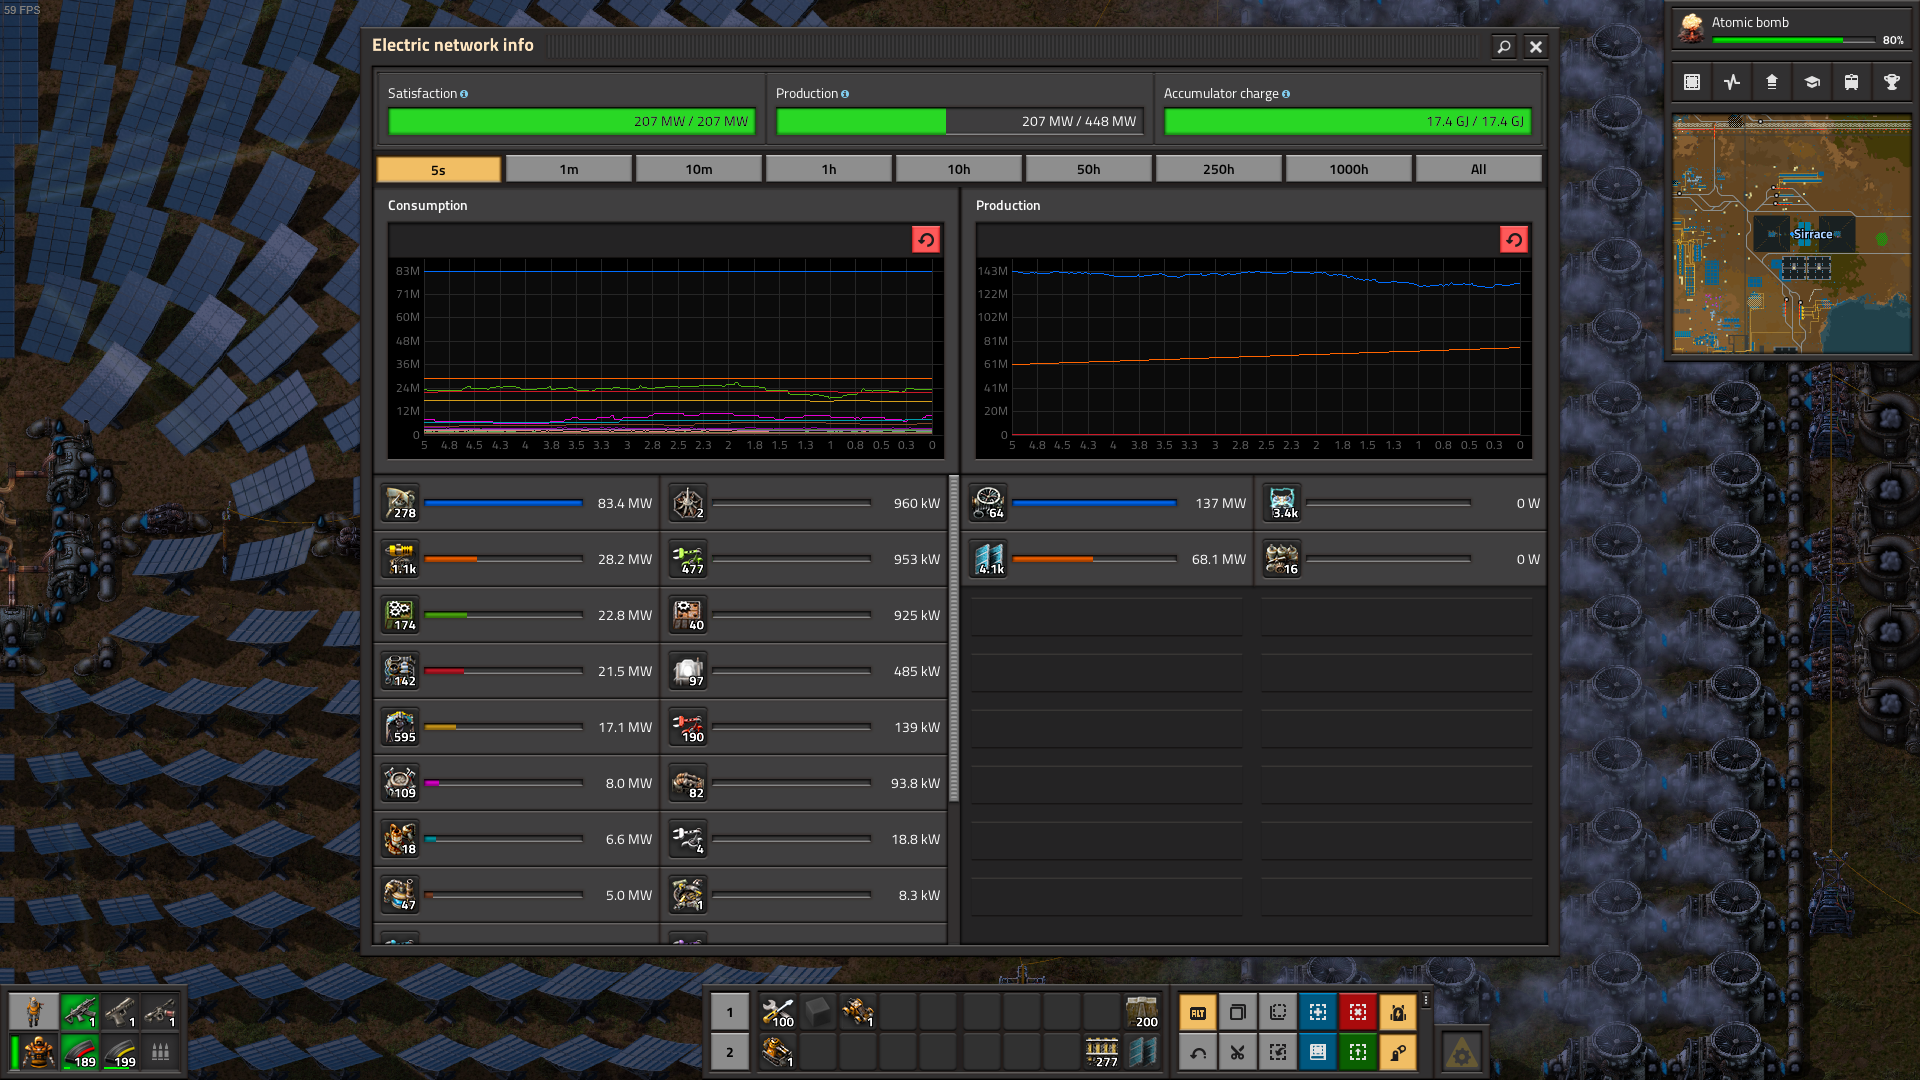The width and height of the screenshot is (1920, 1080).
Task: Open the production statistics pulse icon
Action: tap(1731, 82)
